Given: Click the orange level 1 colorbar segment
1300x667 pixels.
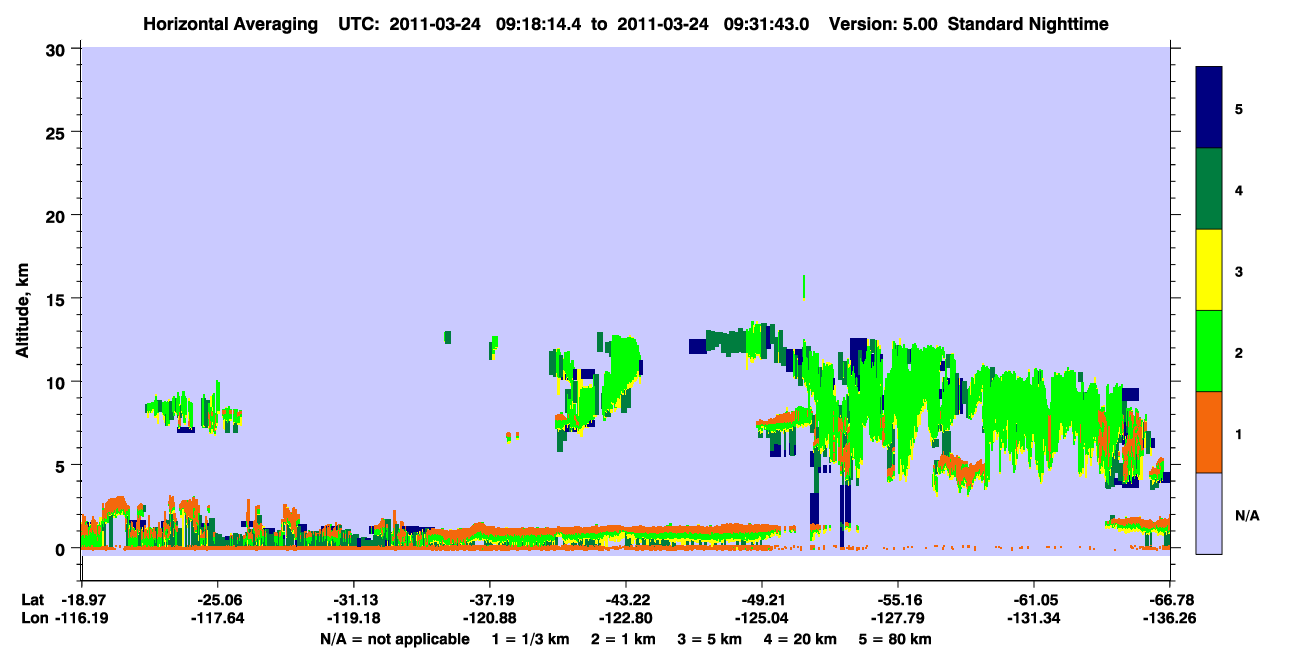Looking at the screenshot, I should coord(1209,432).
